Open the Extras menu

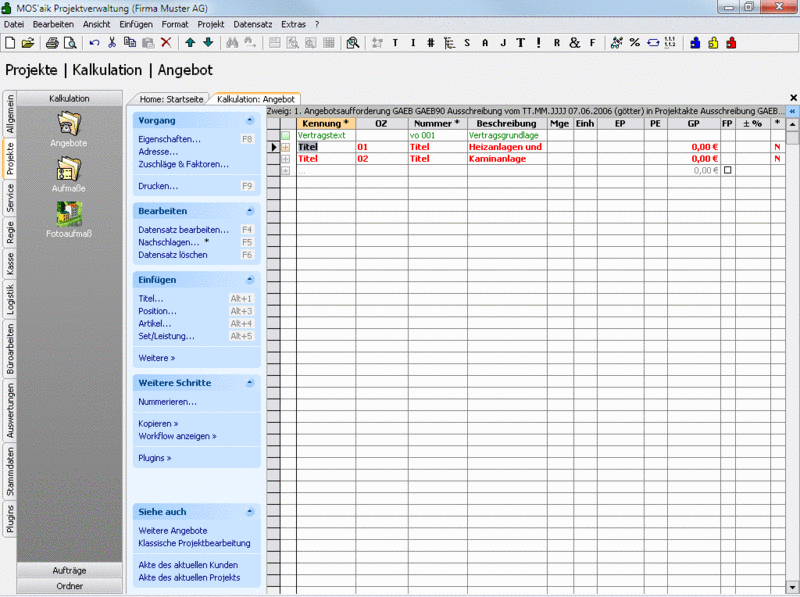(x=293, y=24)
